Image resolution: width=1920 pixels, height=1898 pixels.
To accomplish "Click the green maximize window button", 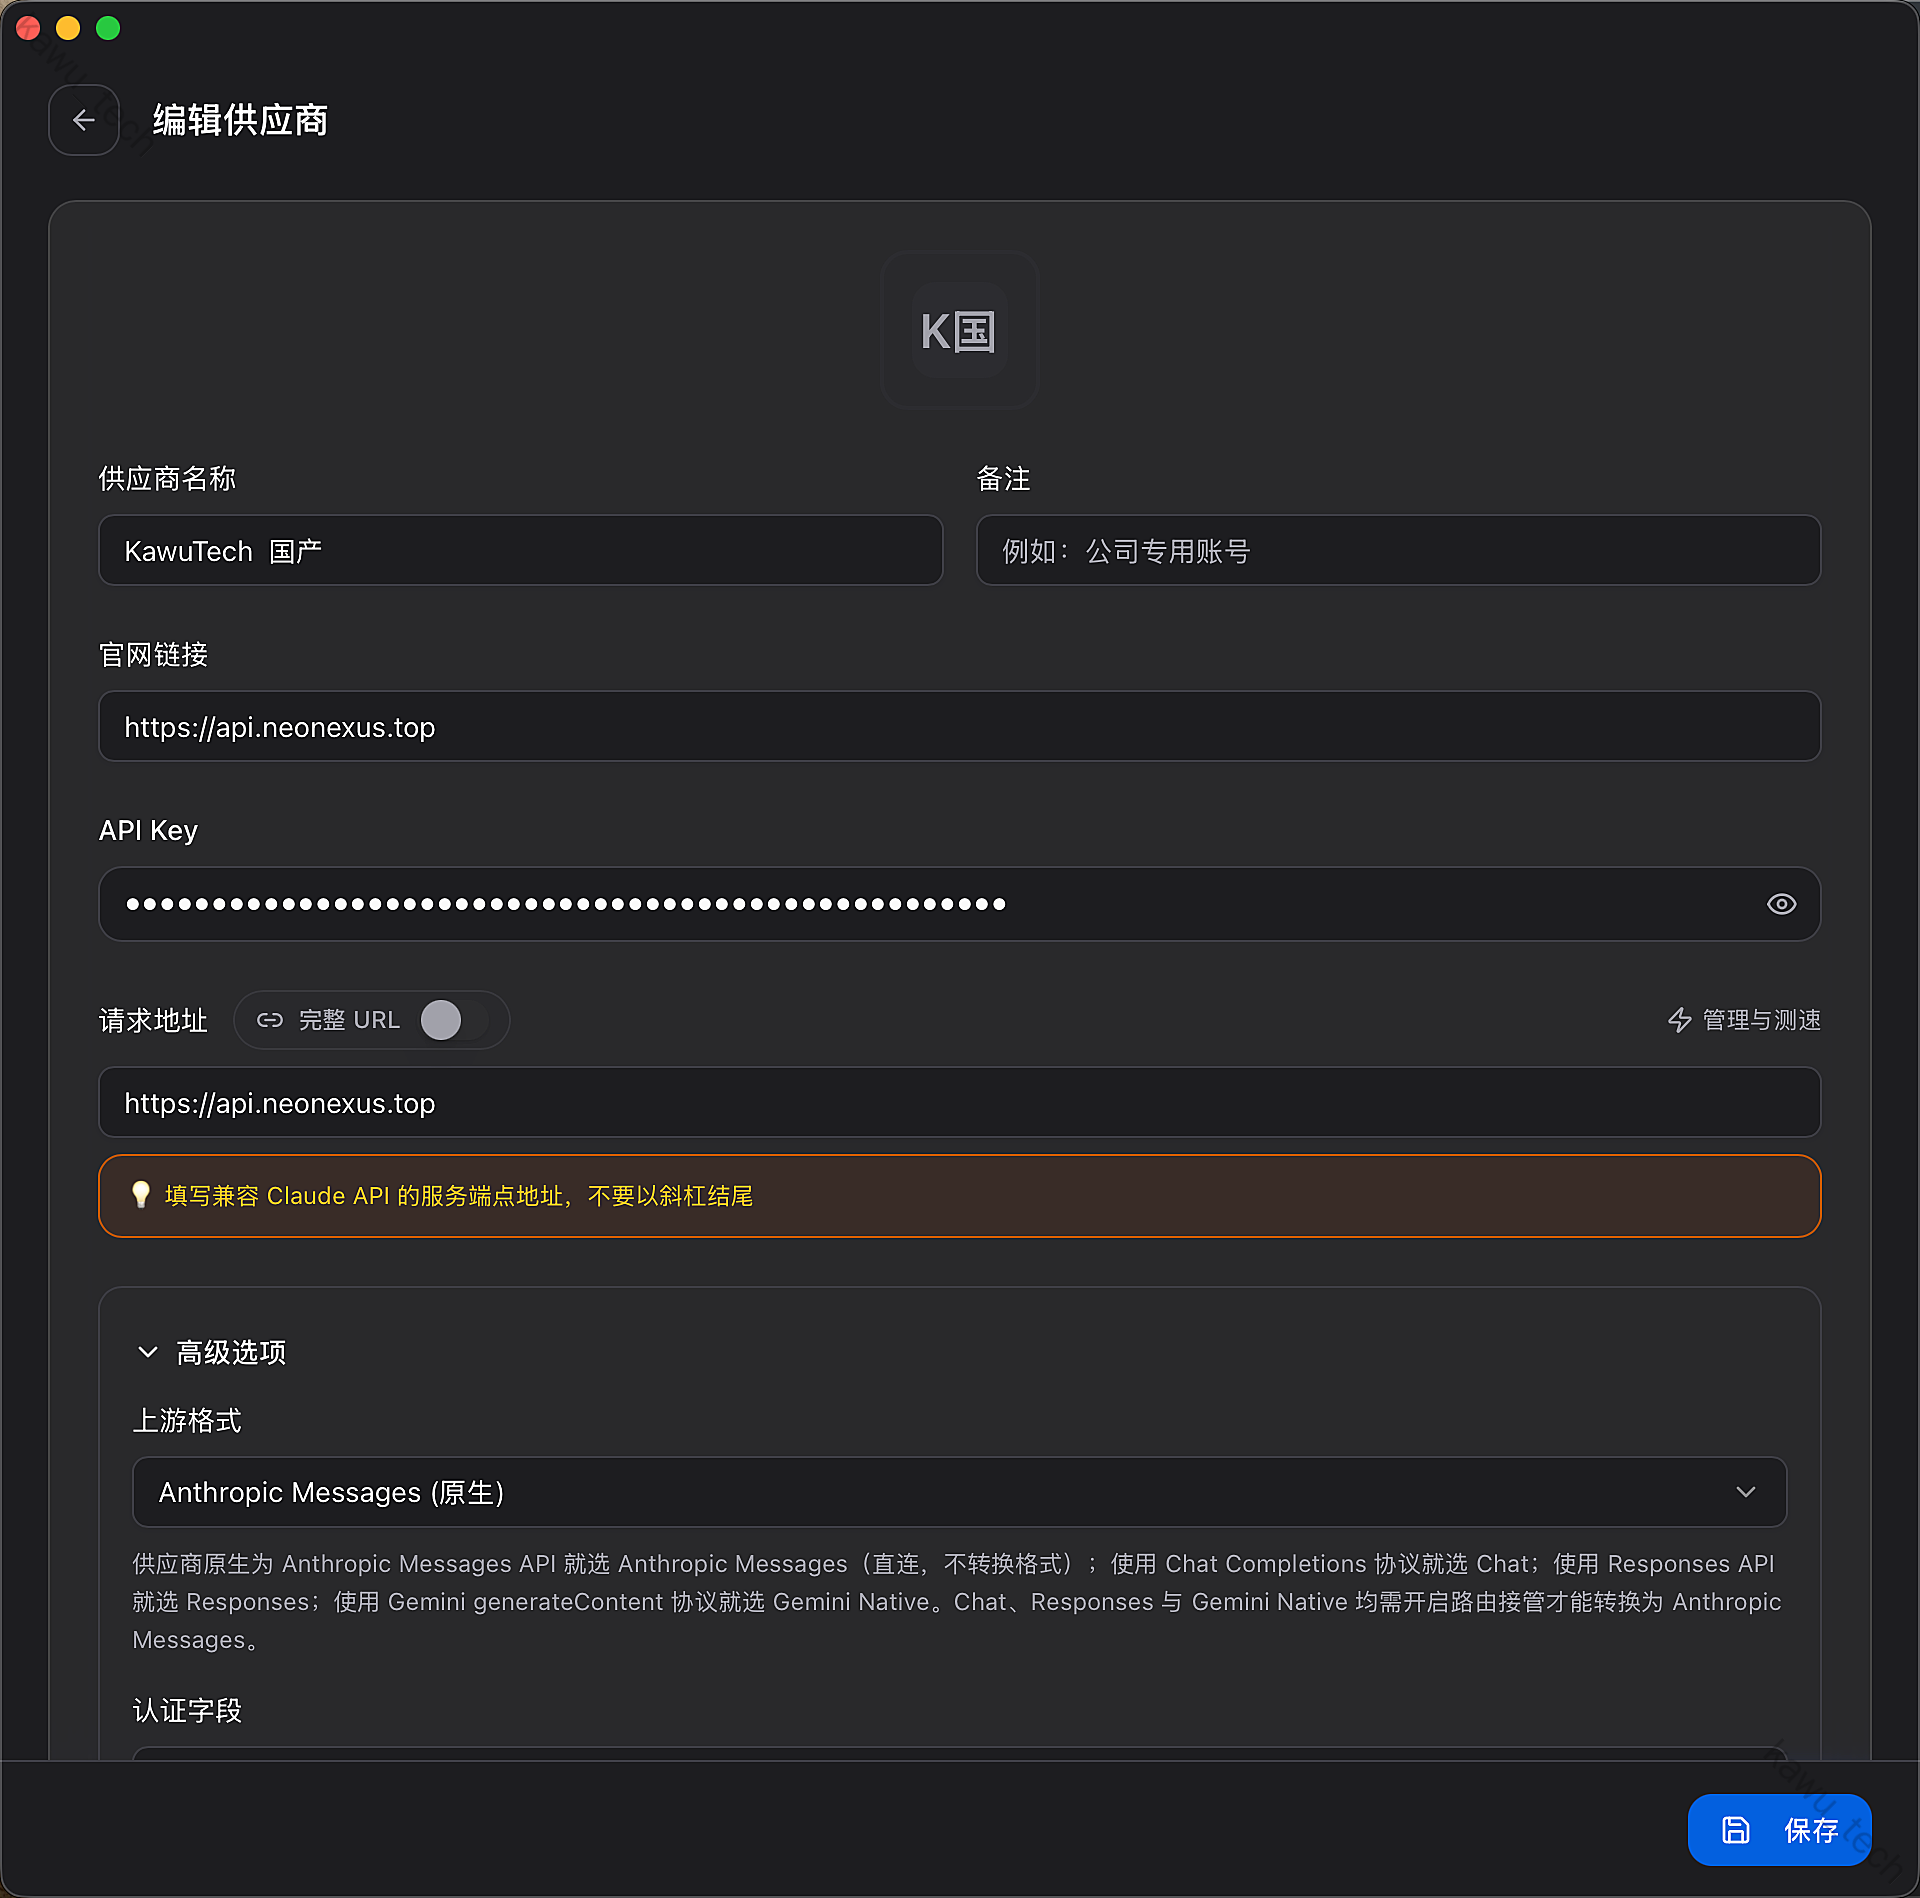I will coord(108,28).
